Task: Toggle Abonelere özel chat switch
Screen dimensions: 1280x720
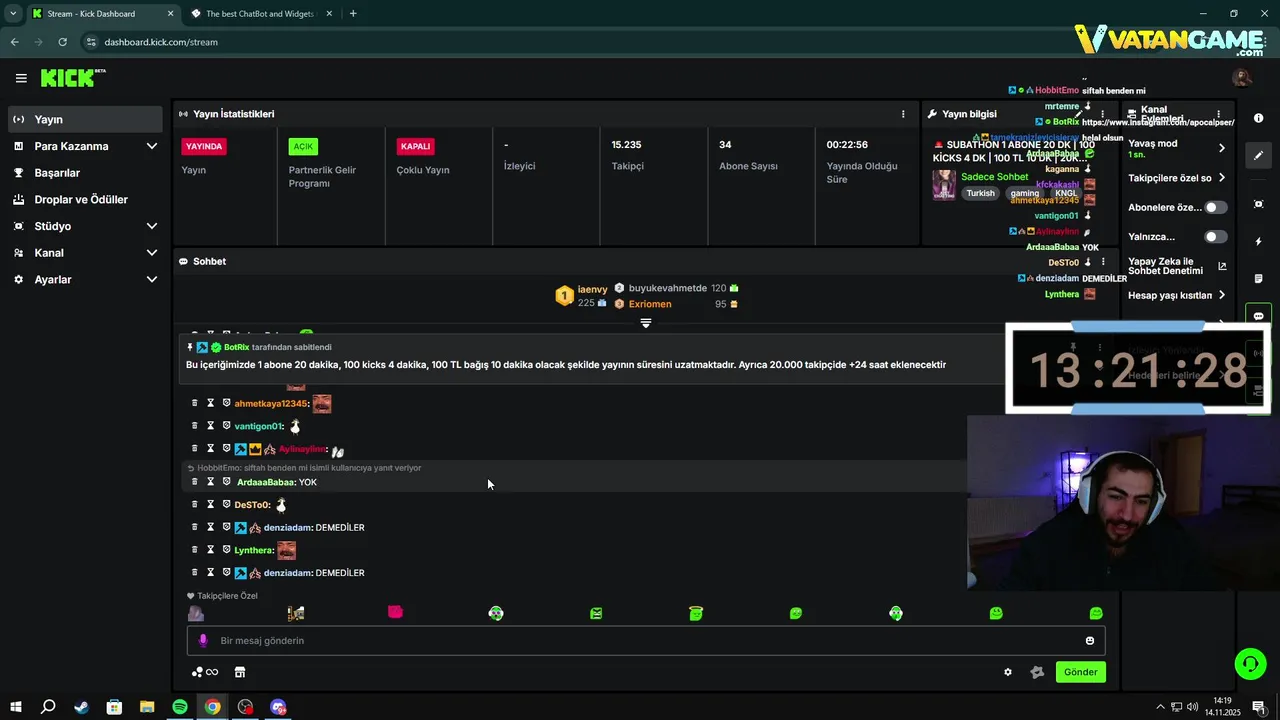Action: 1216,207
